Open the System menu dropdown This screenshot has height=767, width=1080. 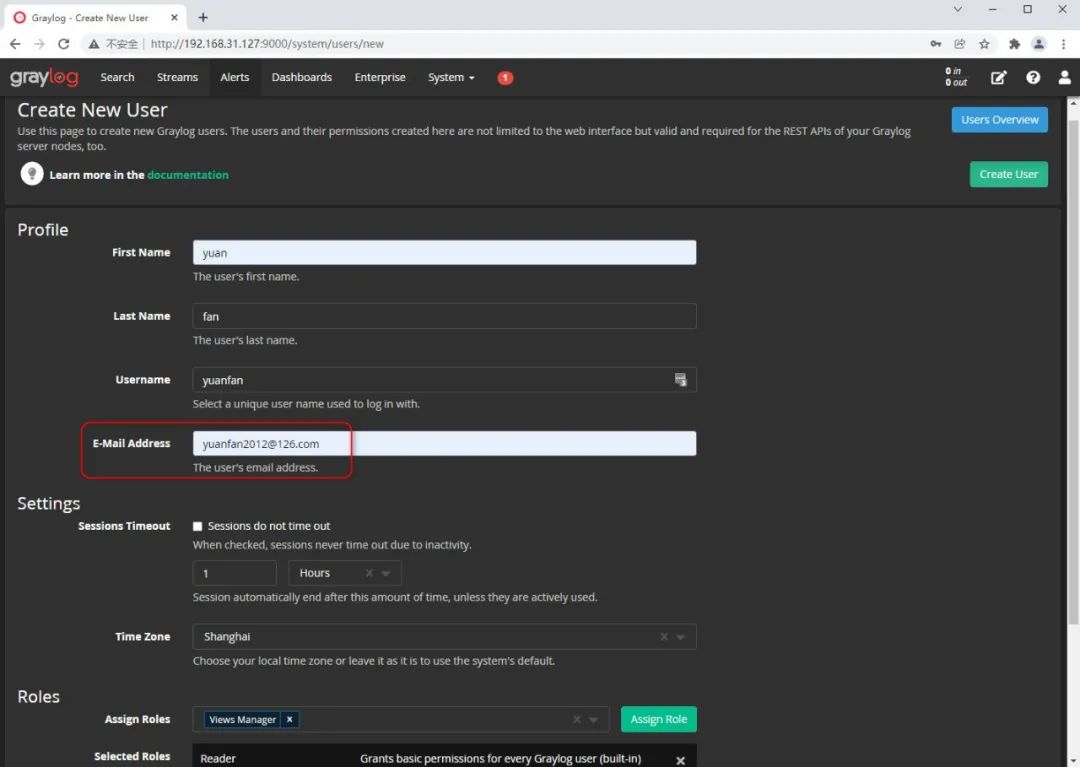(x=451, y=78)
